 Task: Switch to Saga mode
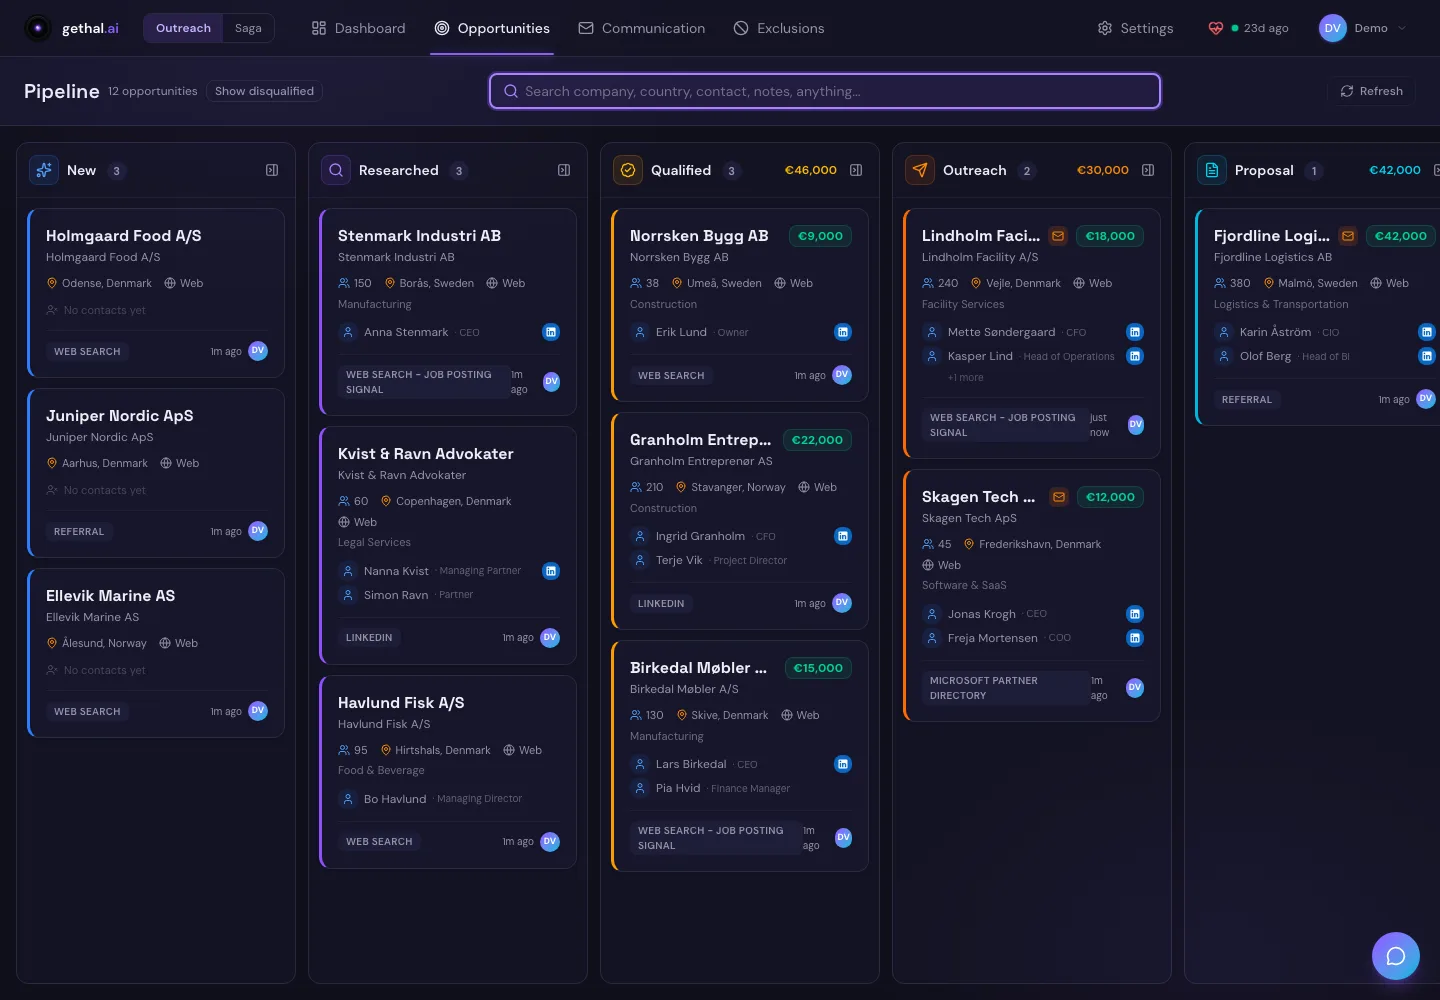pos(248,28)
